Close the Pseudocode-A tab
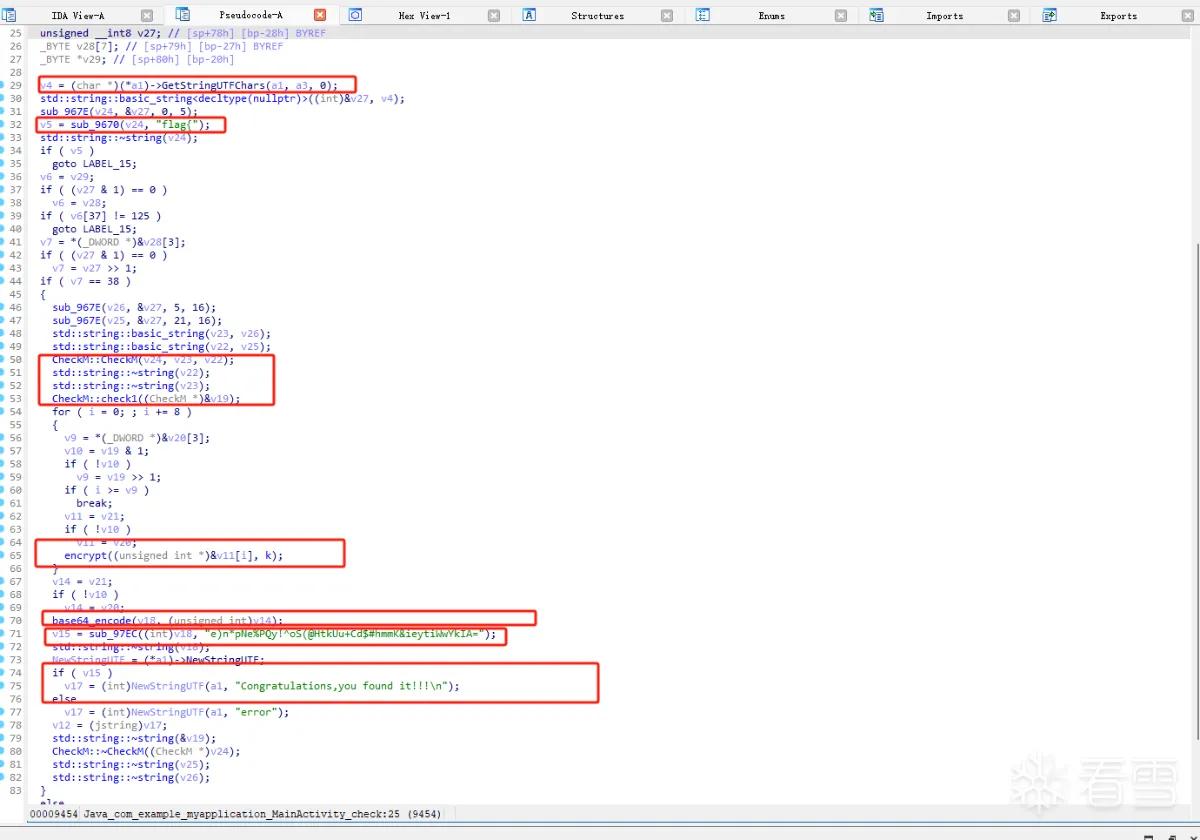 tap(320, 16)
